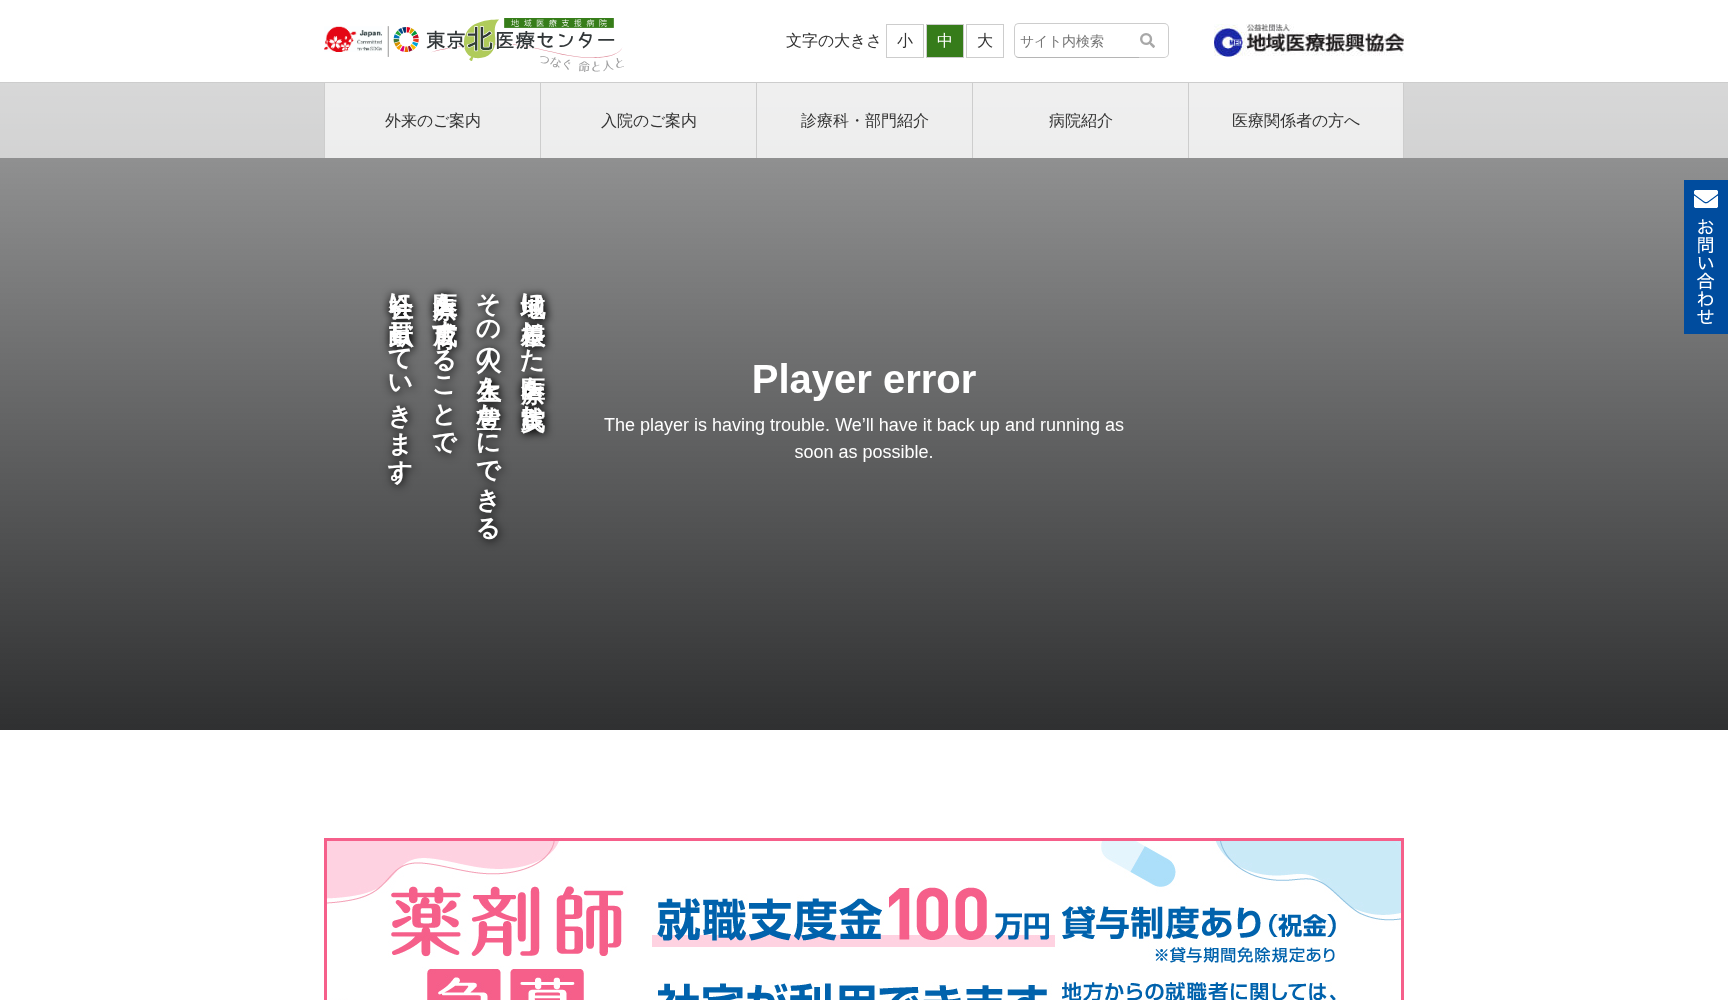Click the Japan cherry blossom emblem

339,37
